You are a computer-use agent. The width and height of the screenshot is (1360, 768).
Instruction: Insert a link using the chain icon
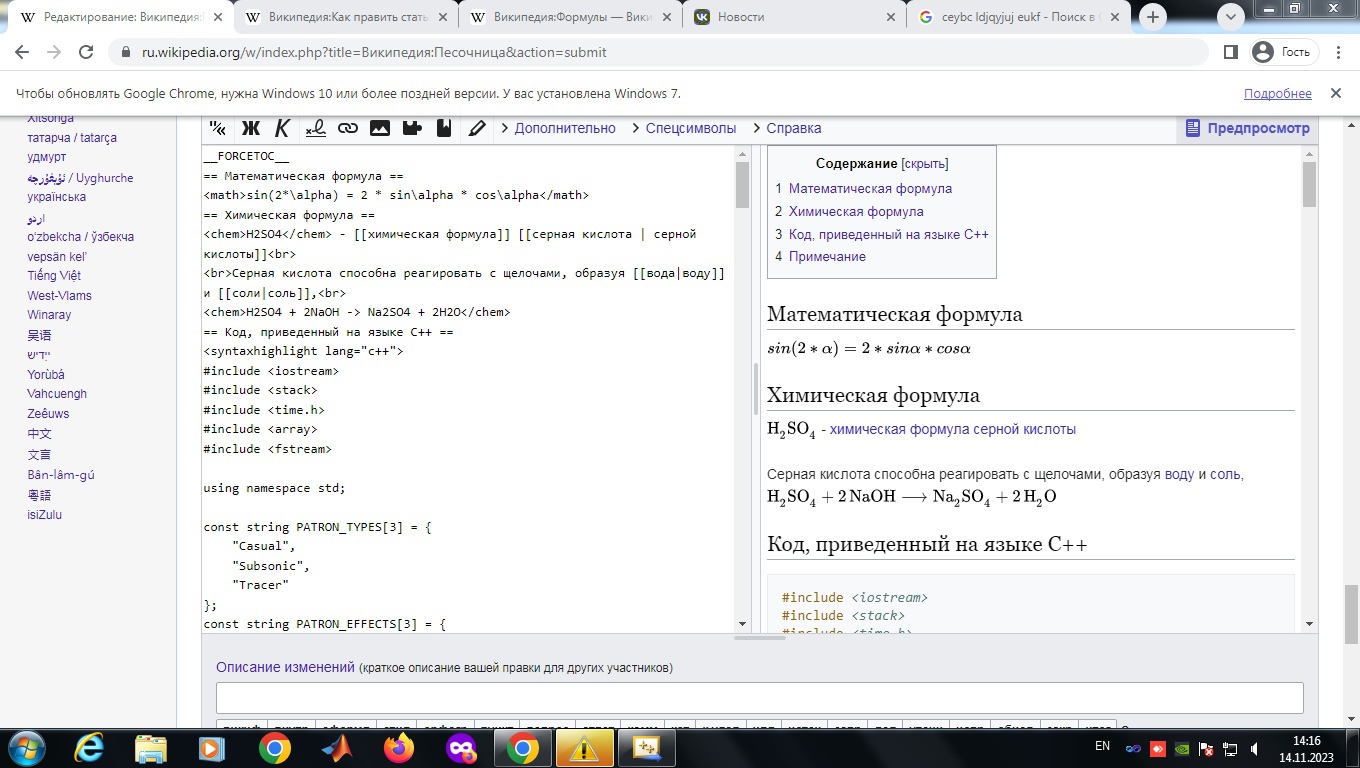point(347,128)
